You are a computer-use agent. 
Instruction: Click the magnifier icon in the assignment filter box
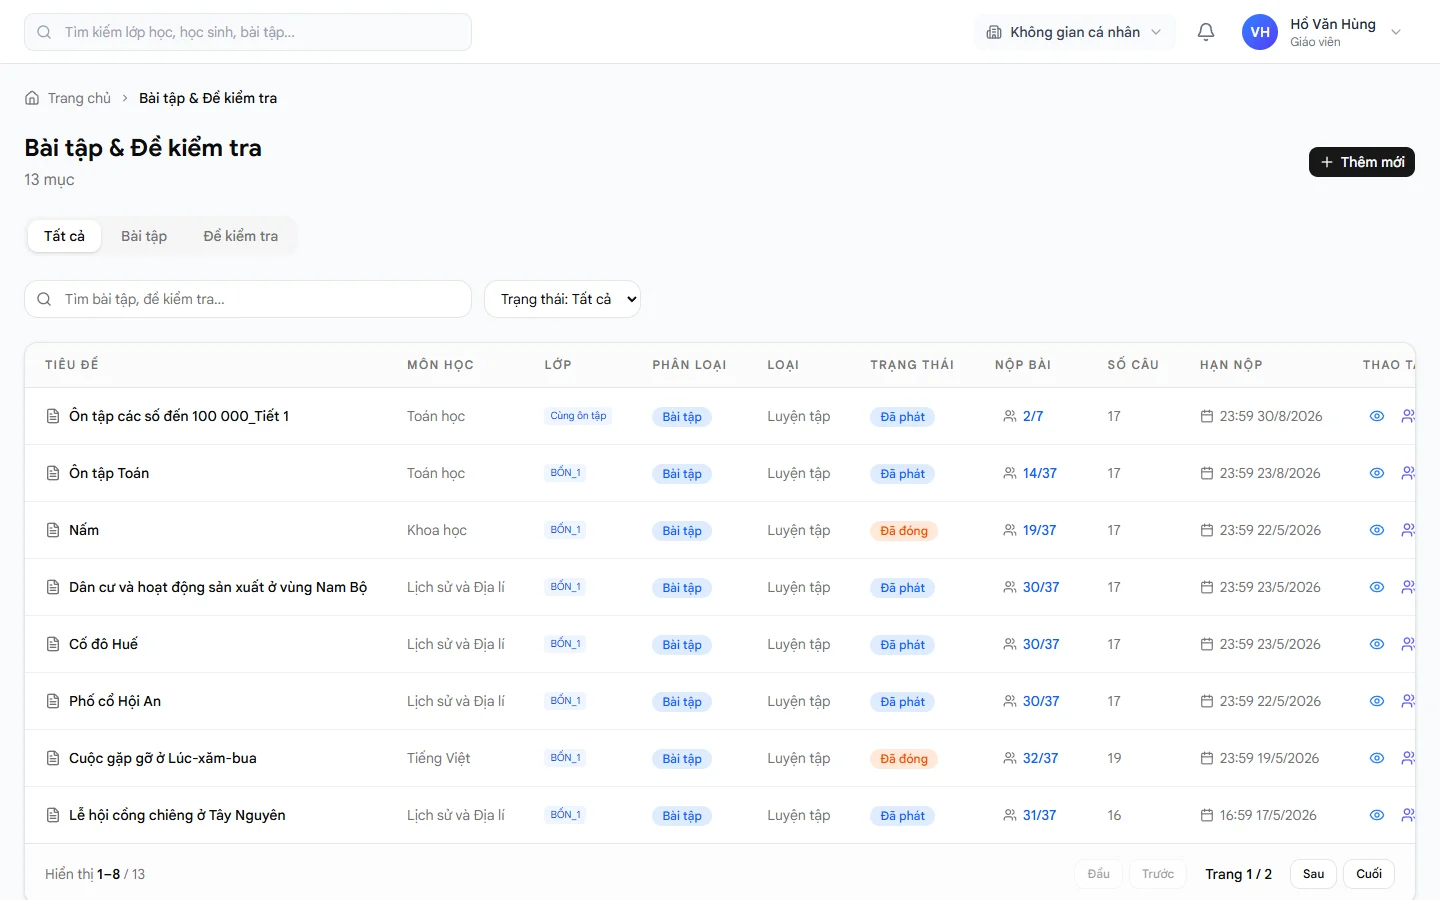[44, 299]
